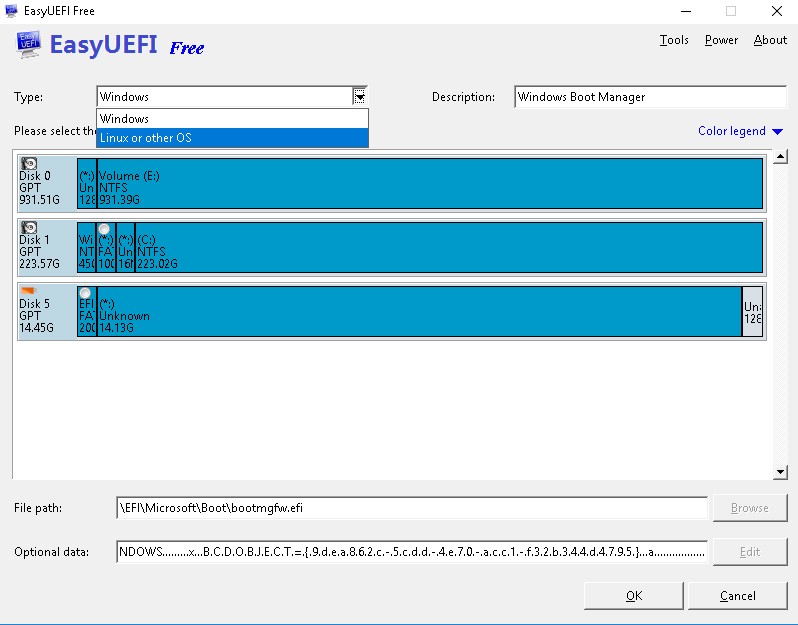Close the EasyUEFI window
The width and height of the screenshot is (798, 625).
click(x=777, y=11)
